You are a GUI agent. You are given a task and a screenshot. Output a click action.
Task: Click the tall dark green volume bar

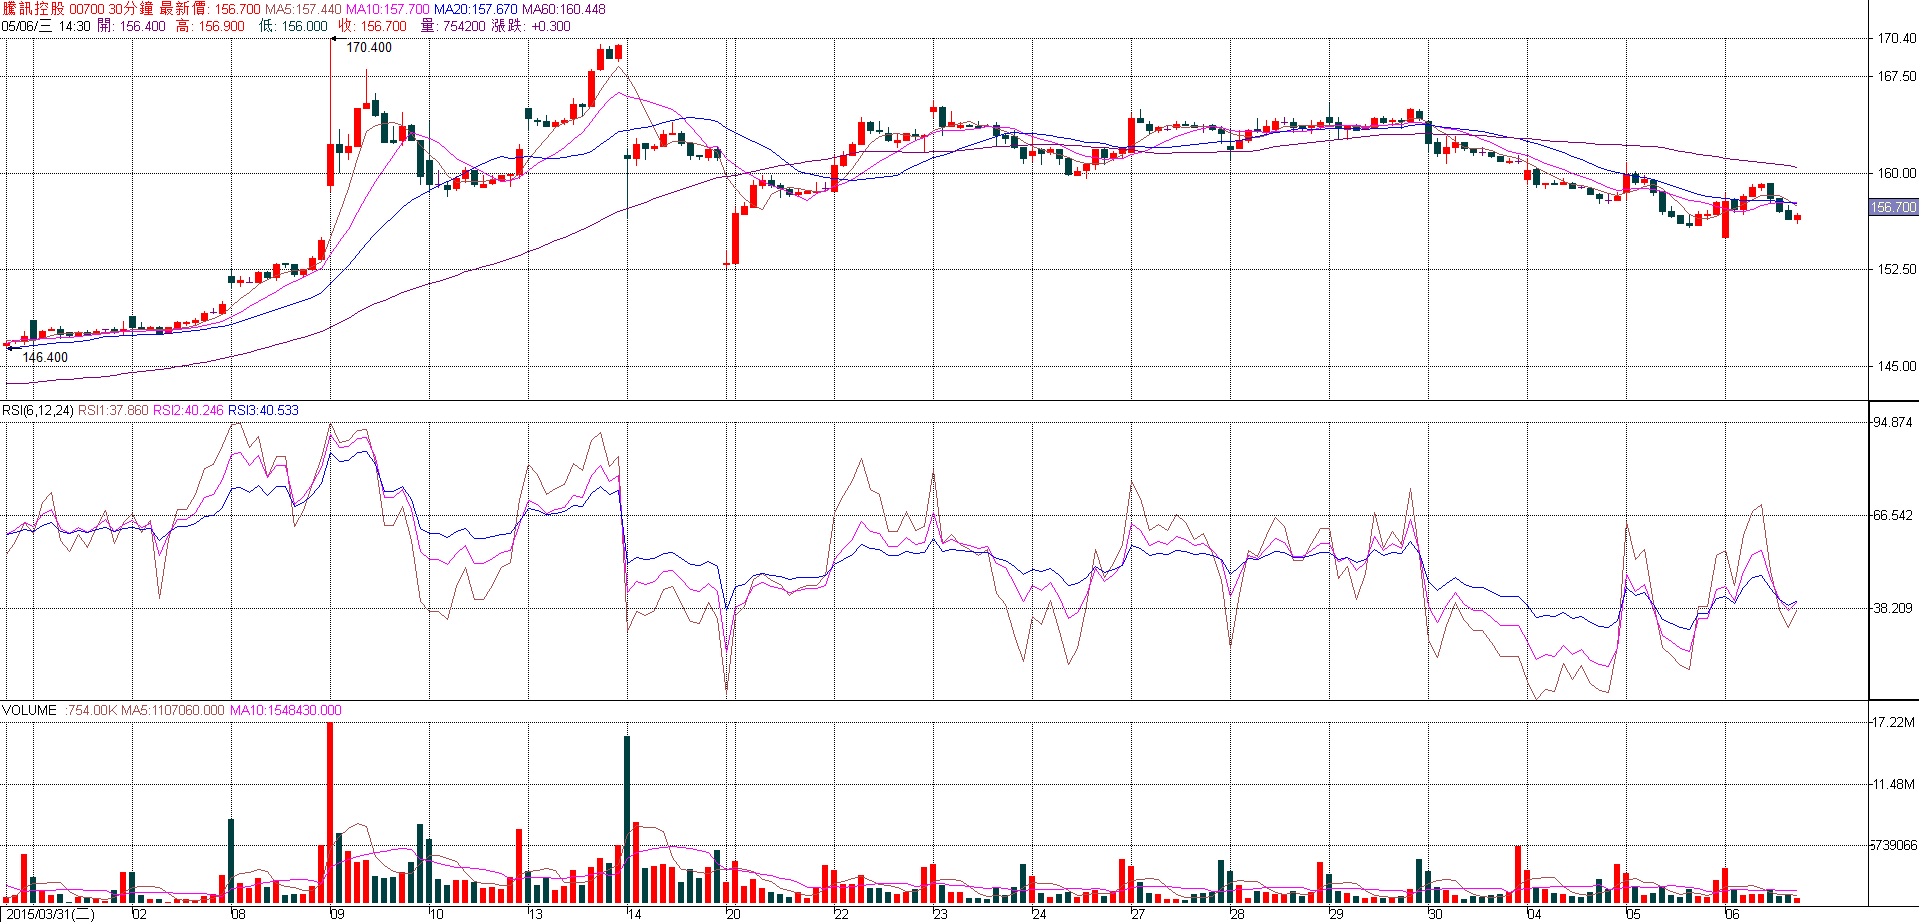click(627, 818)
